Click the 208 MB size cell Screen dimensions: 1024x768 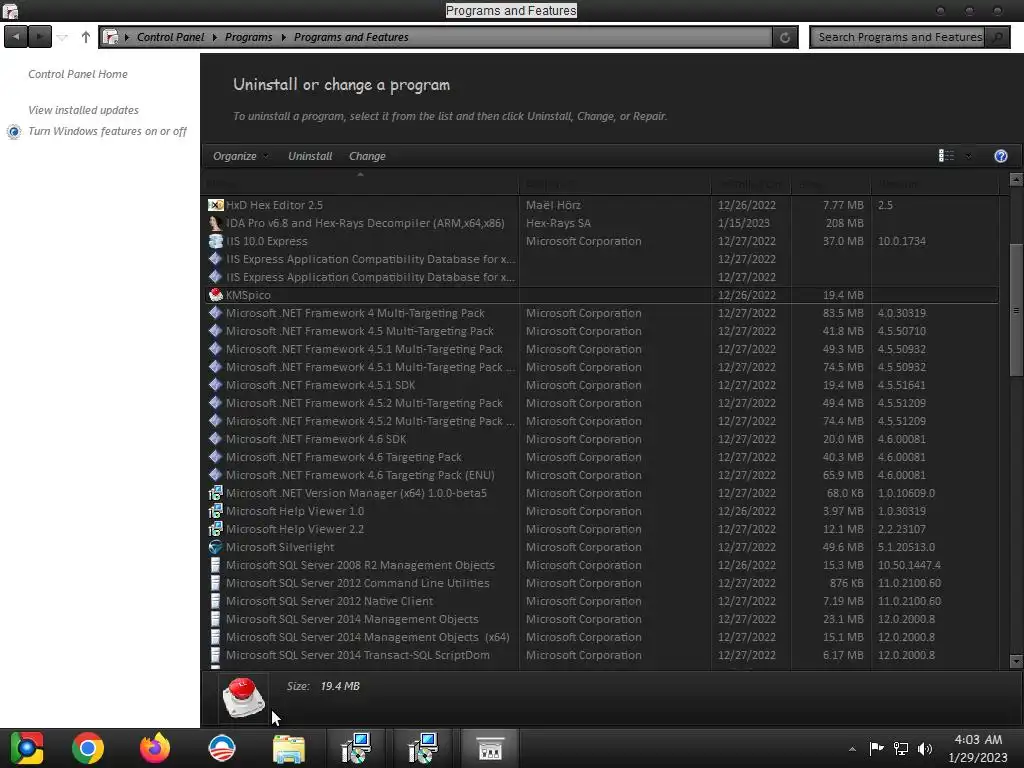[x=844, y=223]
